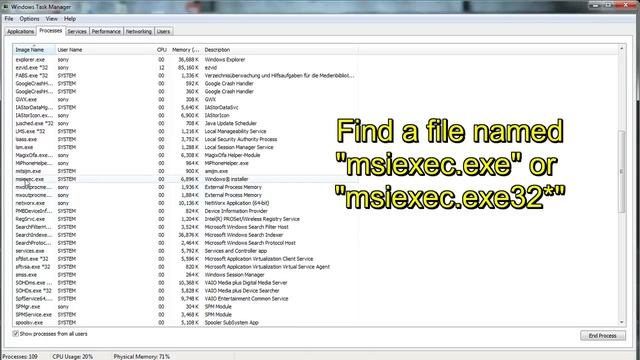Select the SearchFilterH... process
Screen dimensions: 640x360
click(x=185, y=227)
